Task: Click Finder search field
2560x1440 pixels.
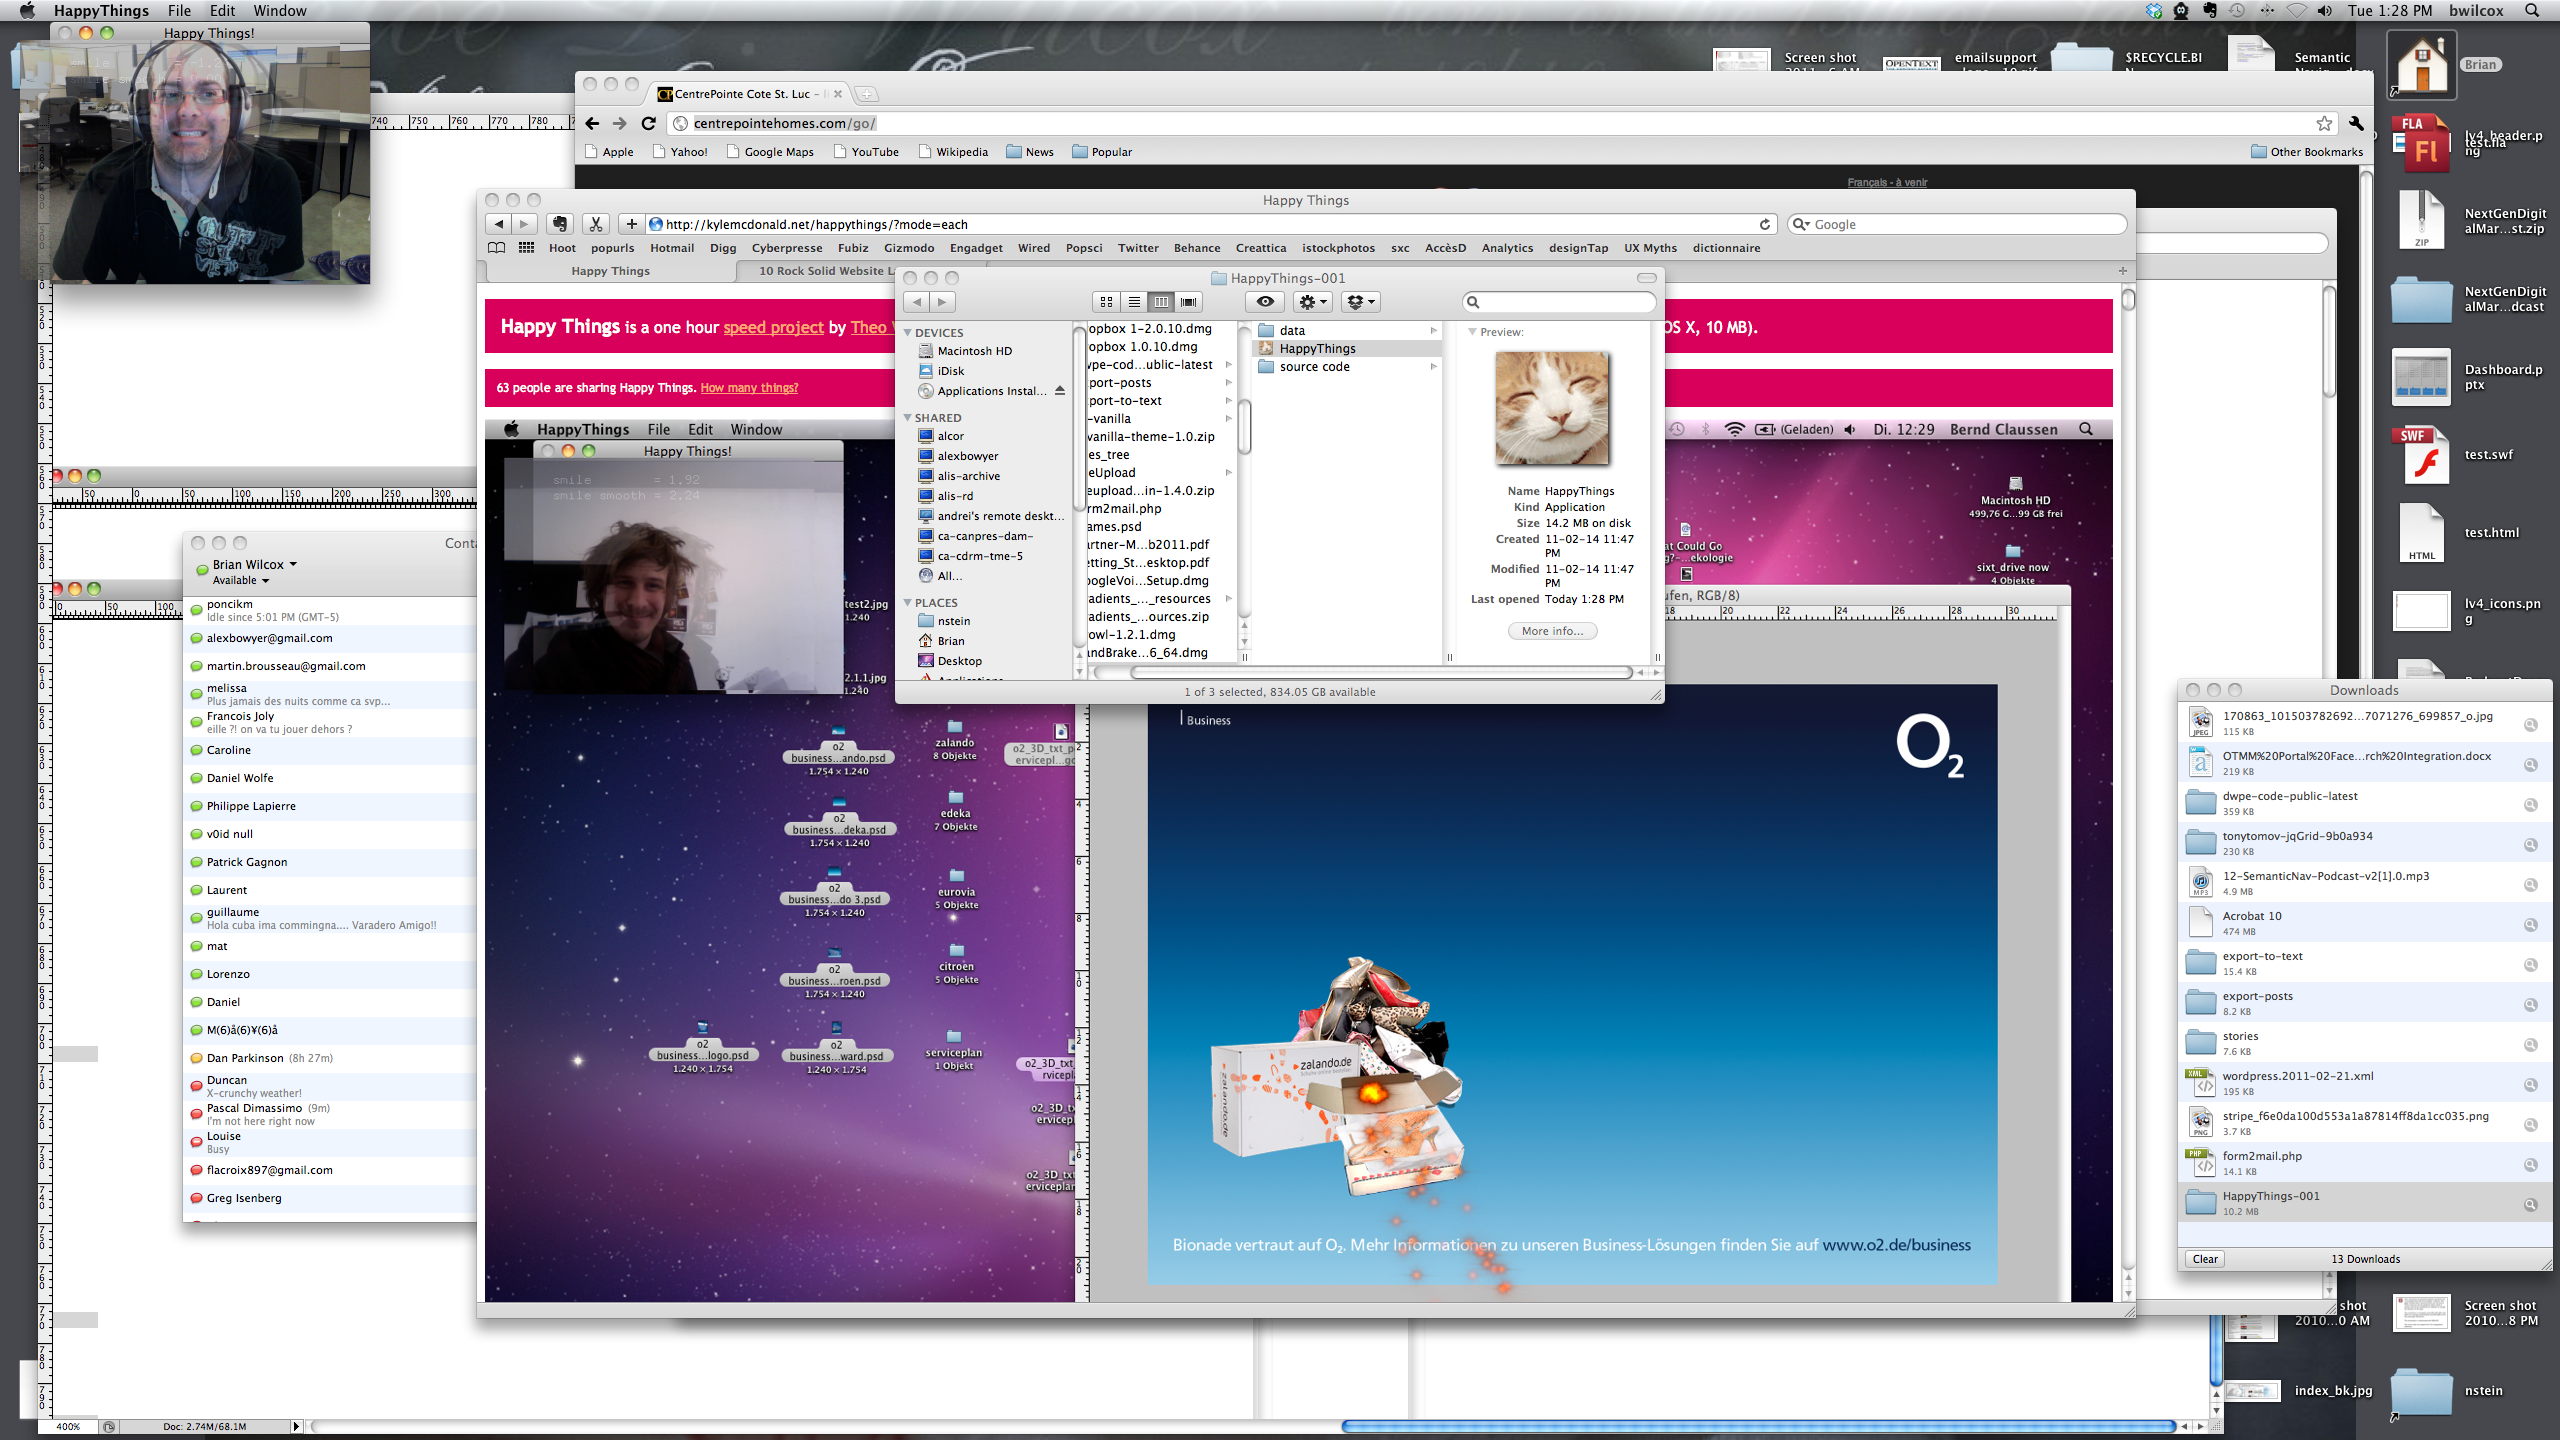Action: 1558,301
